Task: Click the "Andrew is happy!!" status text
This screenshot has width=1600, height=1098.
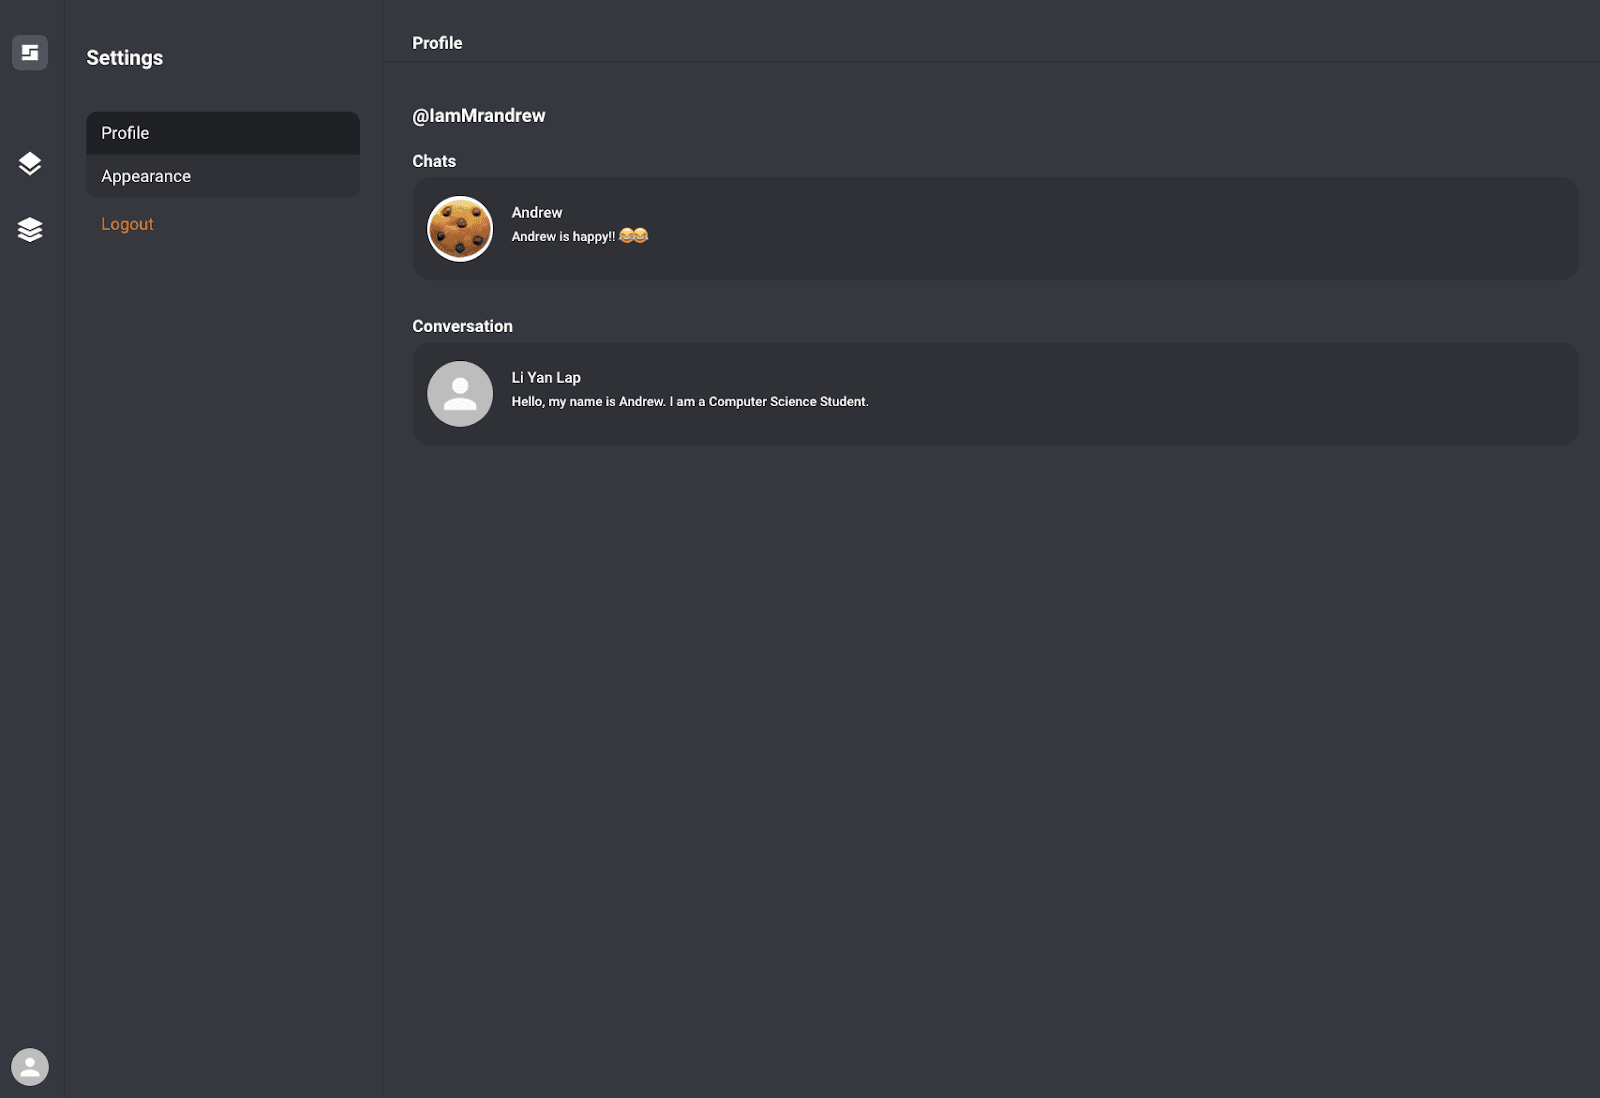Action: click(x=563, y=237)
